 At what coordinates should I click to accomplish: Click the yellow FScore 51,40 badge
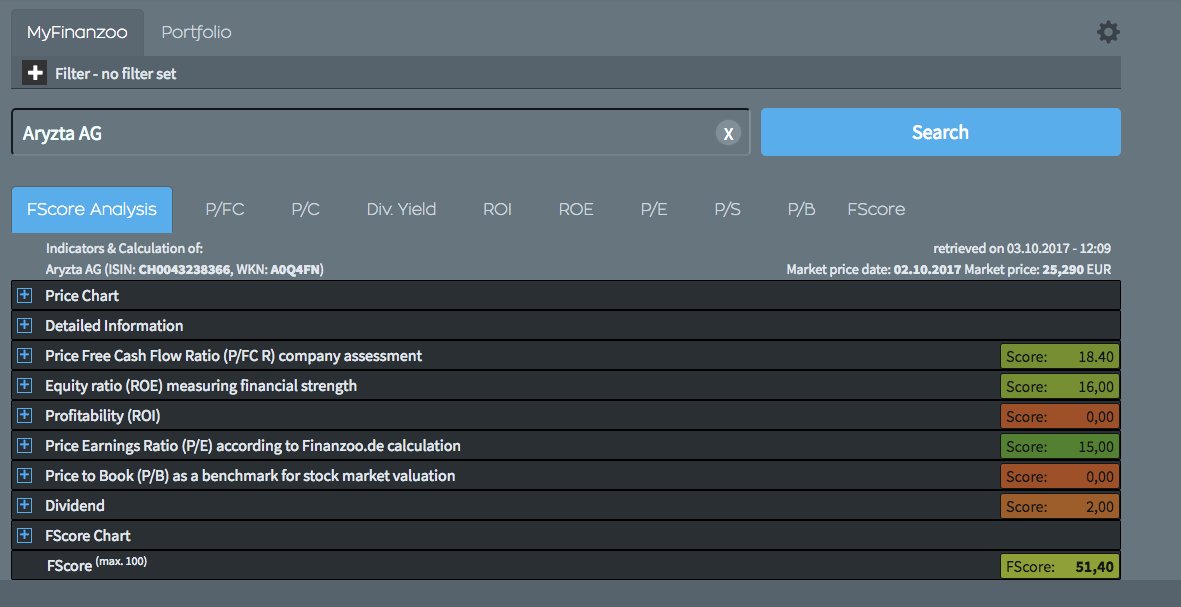pos(1059,566)
